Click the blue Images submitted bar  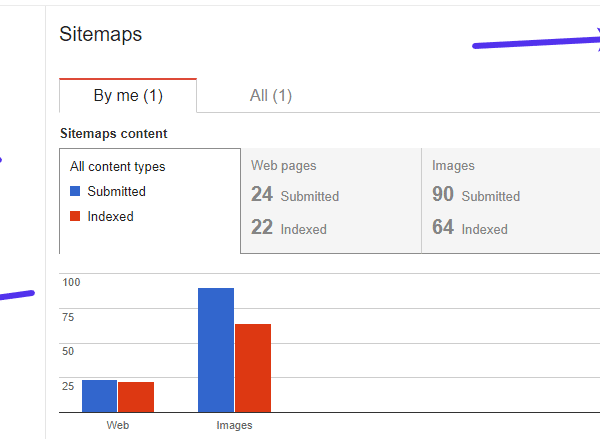point(216,350)
